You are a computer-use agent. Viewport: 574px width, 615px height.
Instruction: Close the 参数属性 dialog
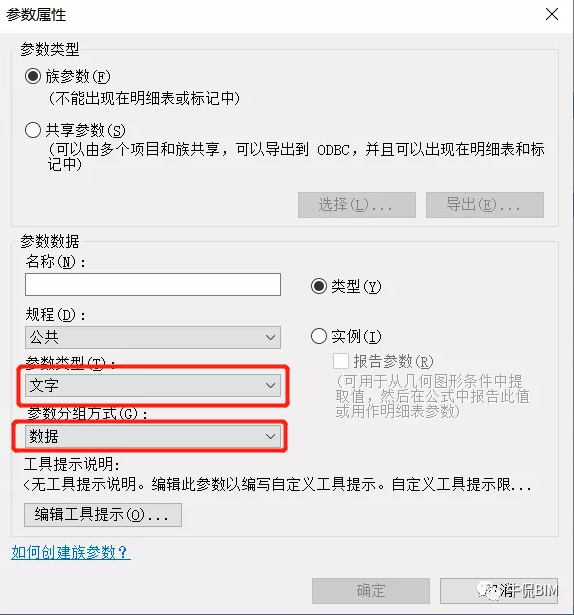coord(552,15)
